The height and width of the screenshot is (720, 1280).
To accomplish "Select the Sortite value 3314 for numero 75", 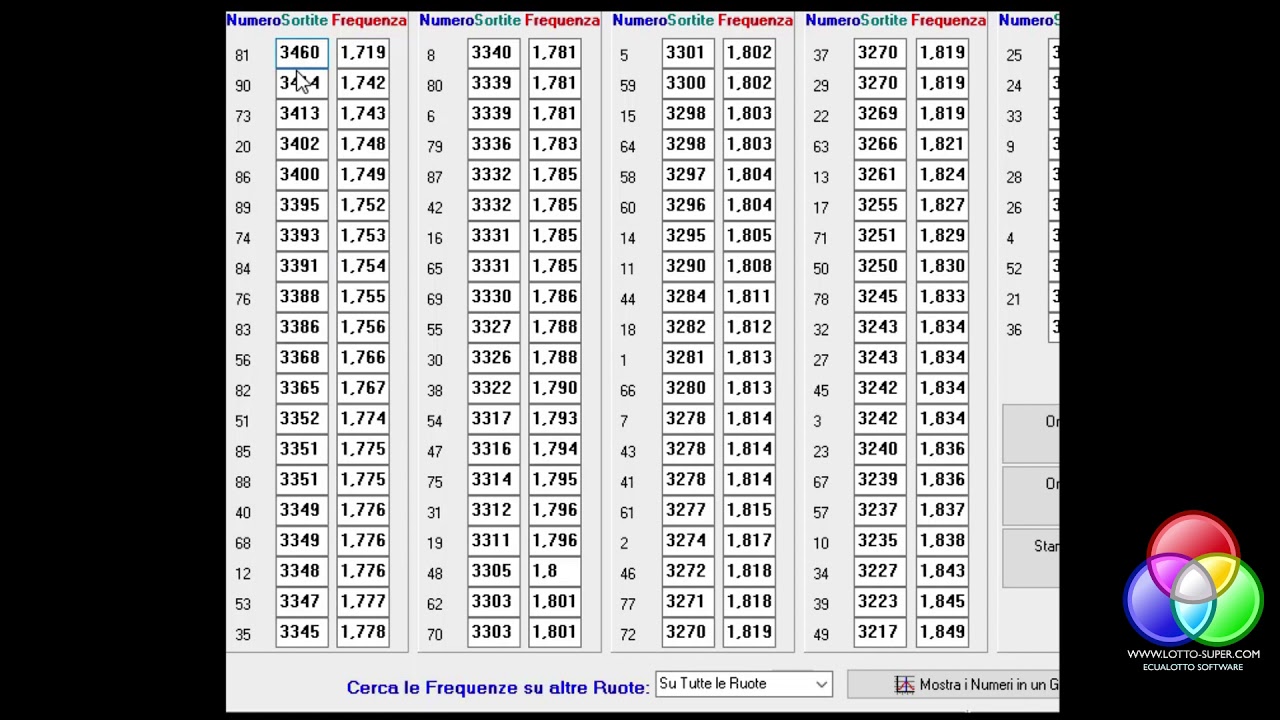I will (x=494, y=480).
